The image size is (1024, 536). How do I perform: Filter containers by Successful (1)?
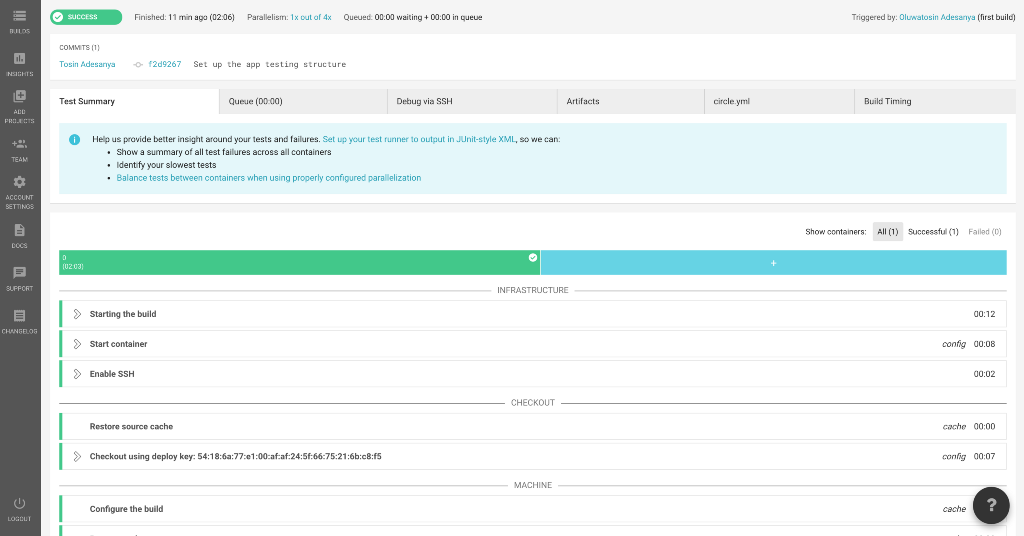(933, 232)
